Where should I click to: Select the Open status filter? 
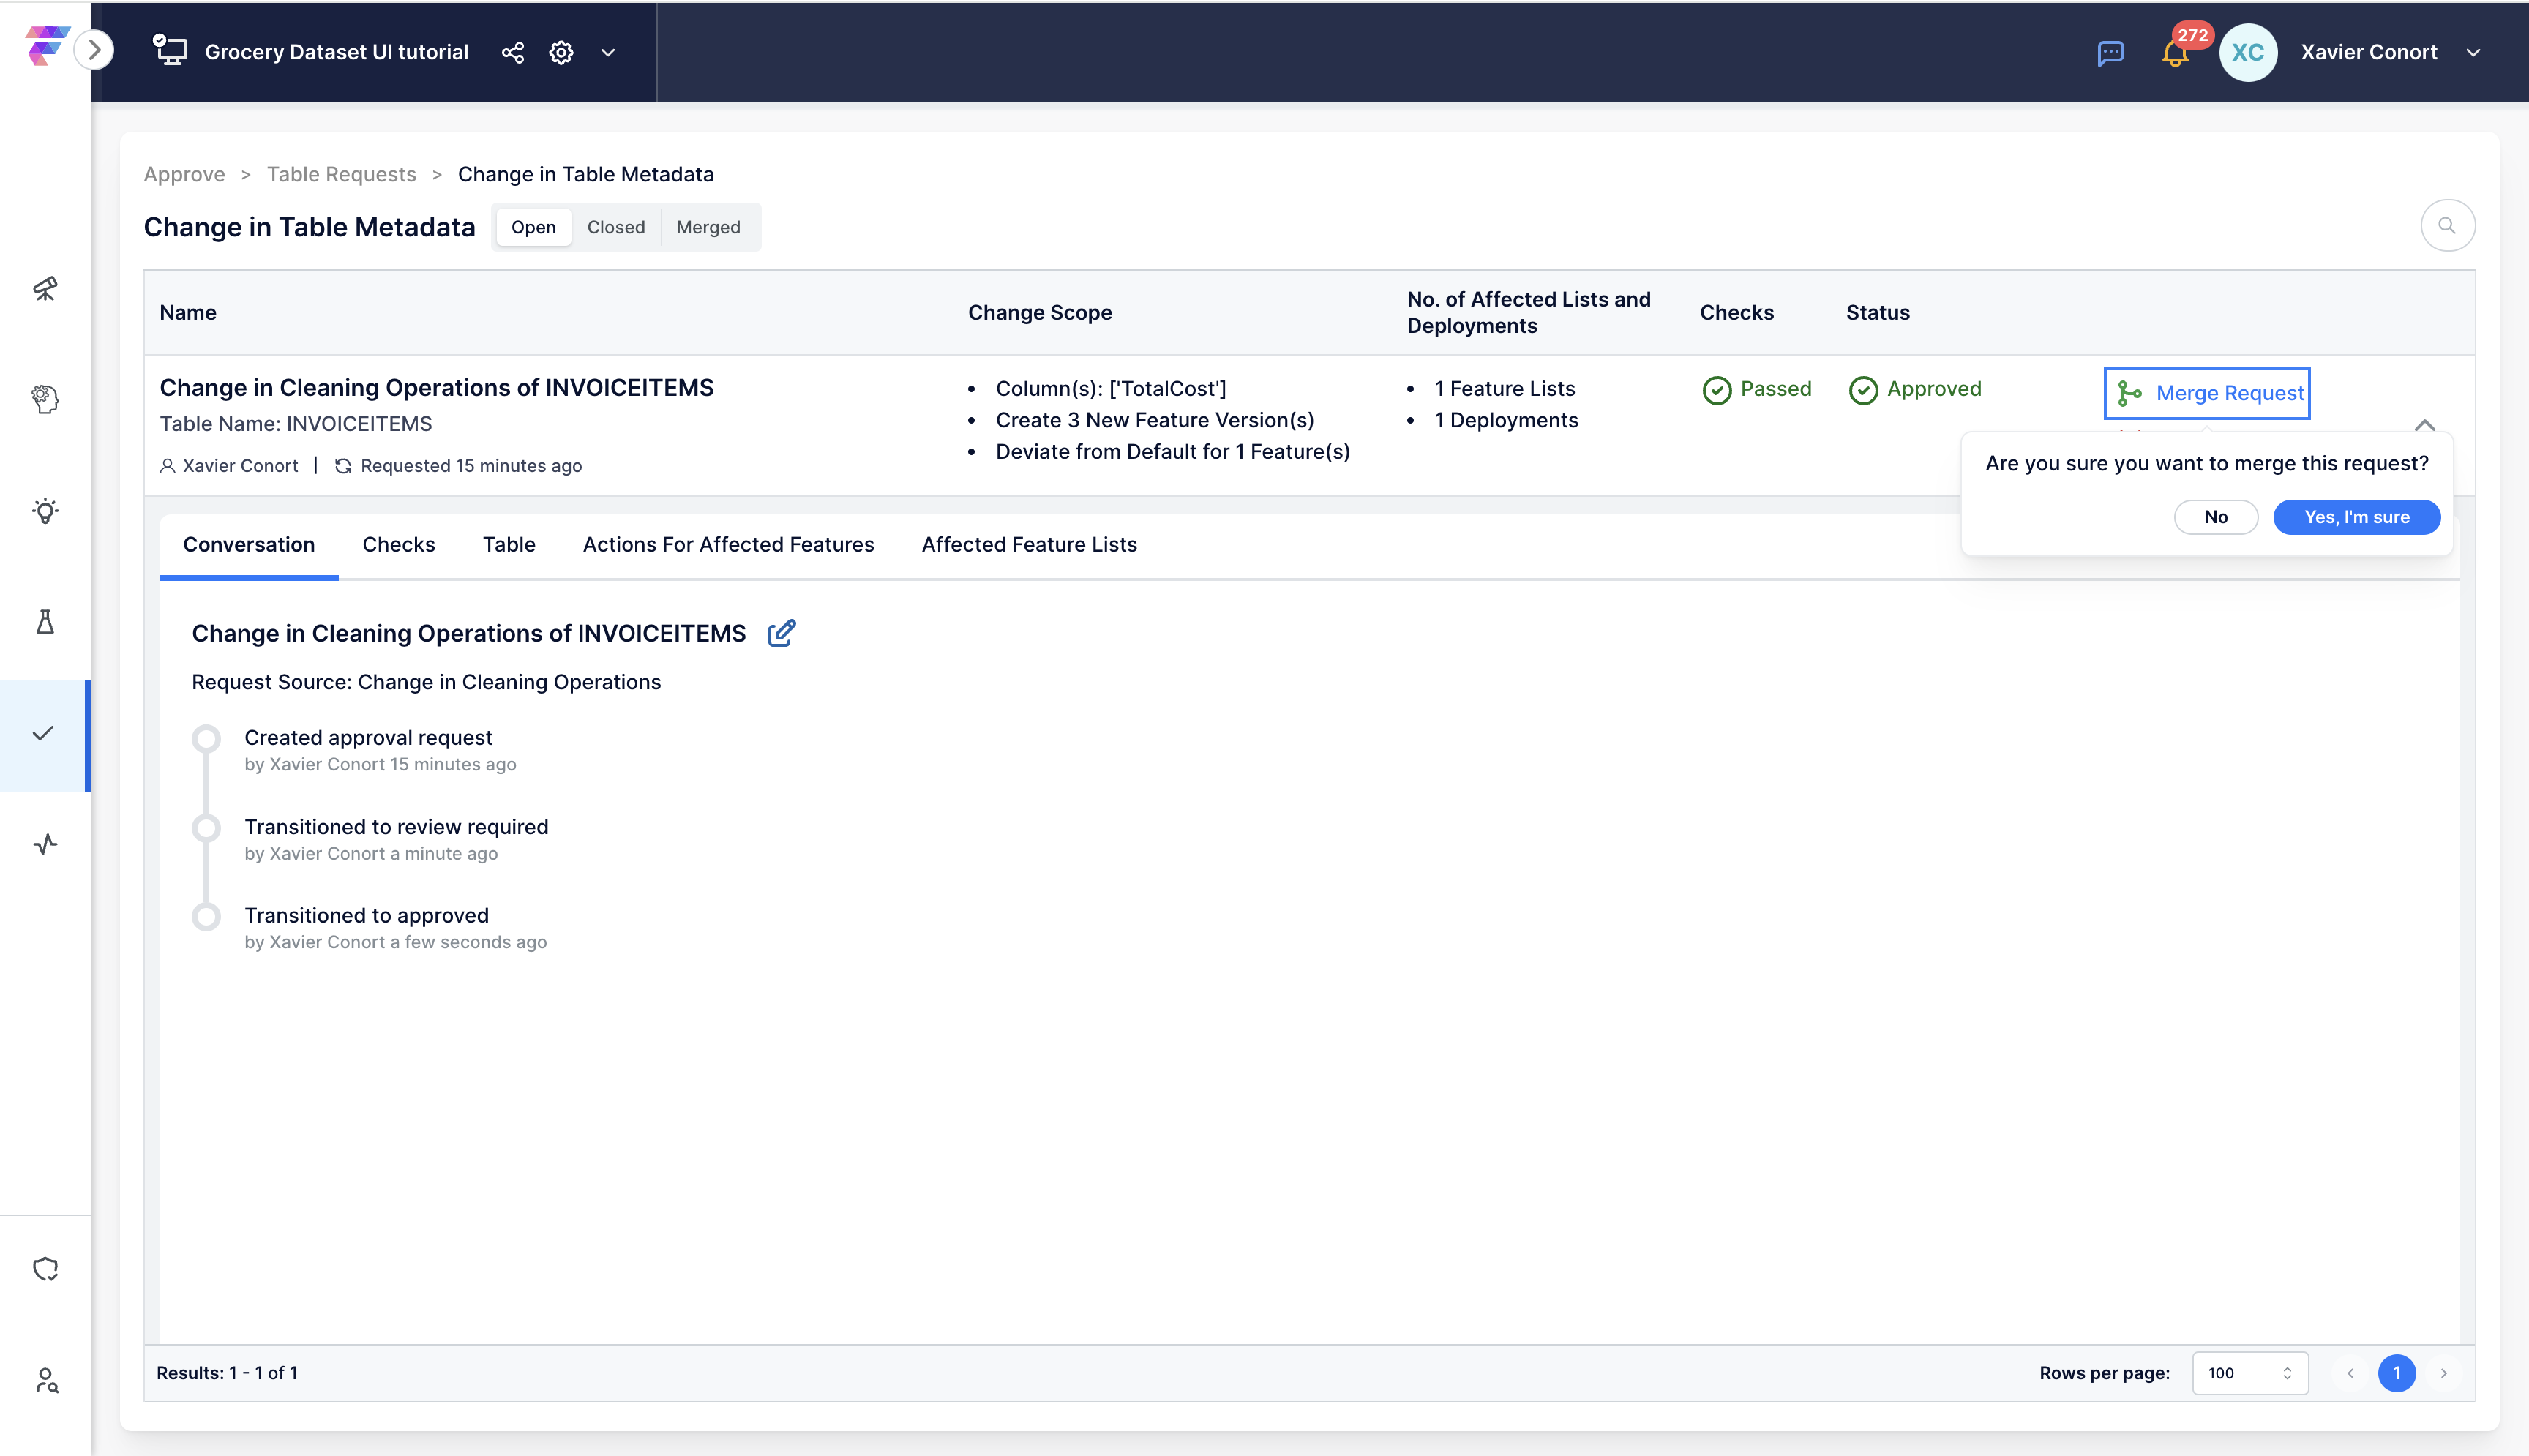pos(533,227)
